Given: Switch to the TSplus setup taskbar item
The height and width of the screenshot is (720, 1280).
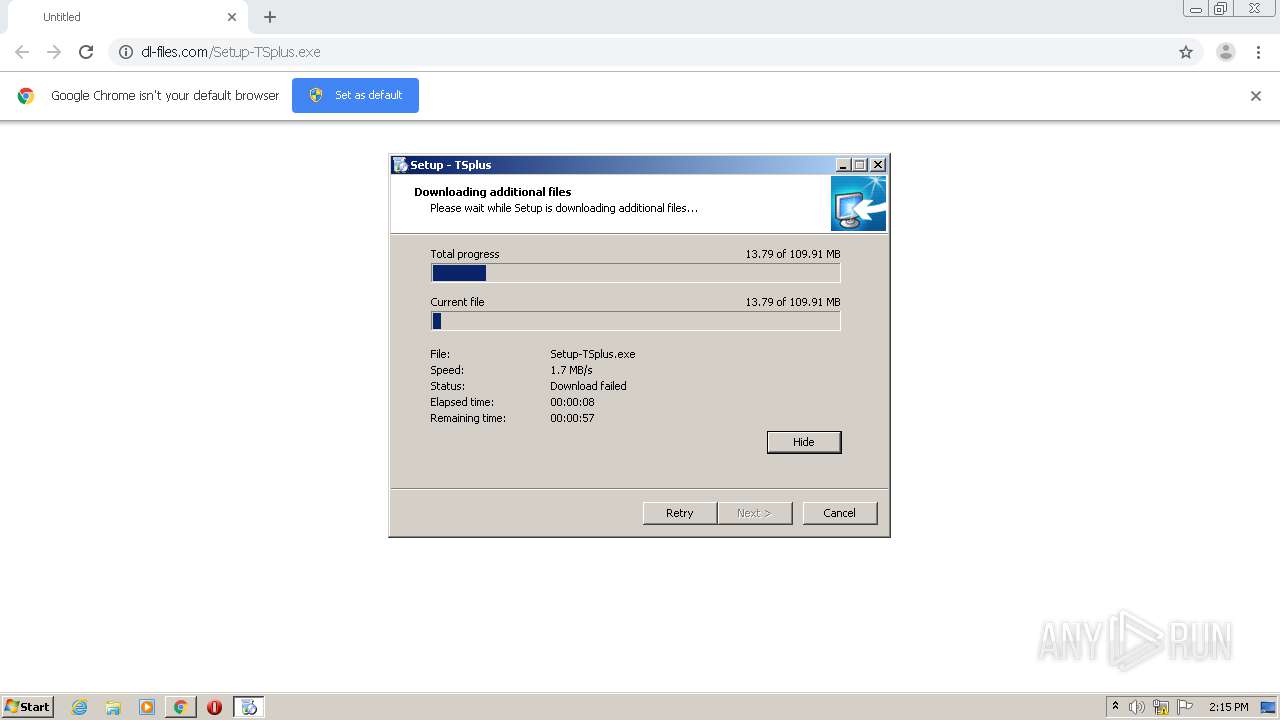Looking at the screenshot, I should point(249,707).
